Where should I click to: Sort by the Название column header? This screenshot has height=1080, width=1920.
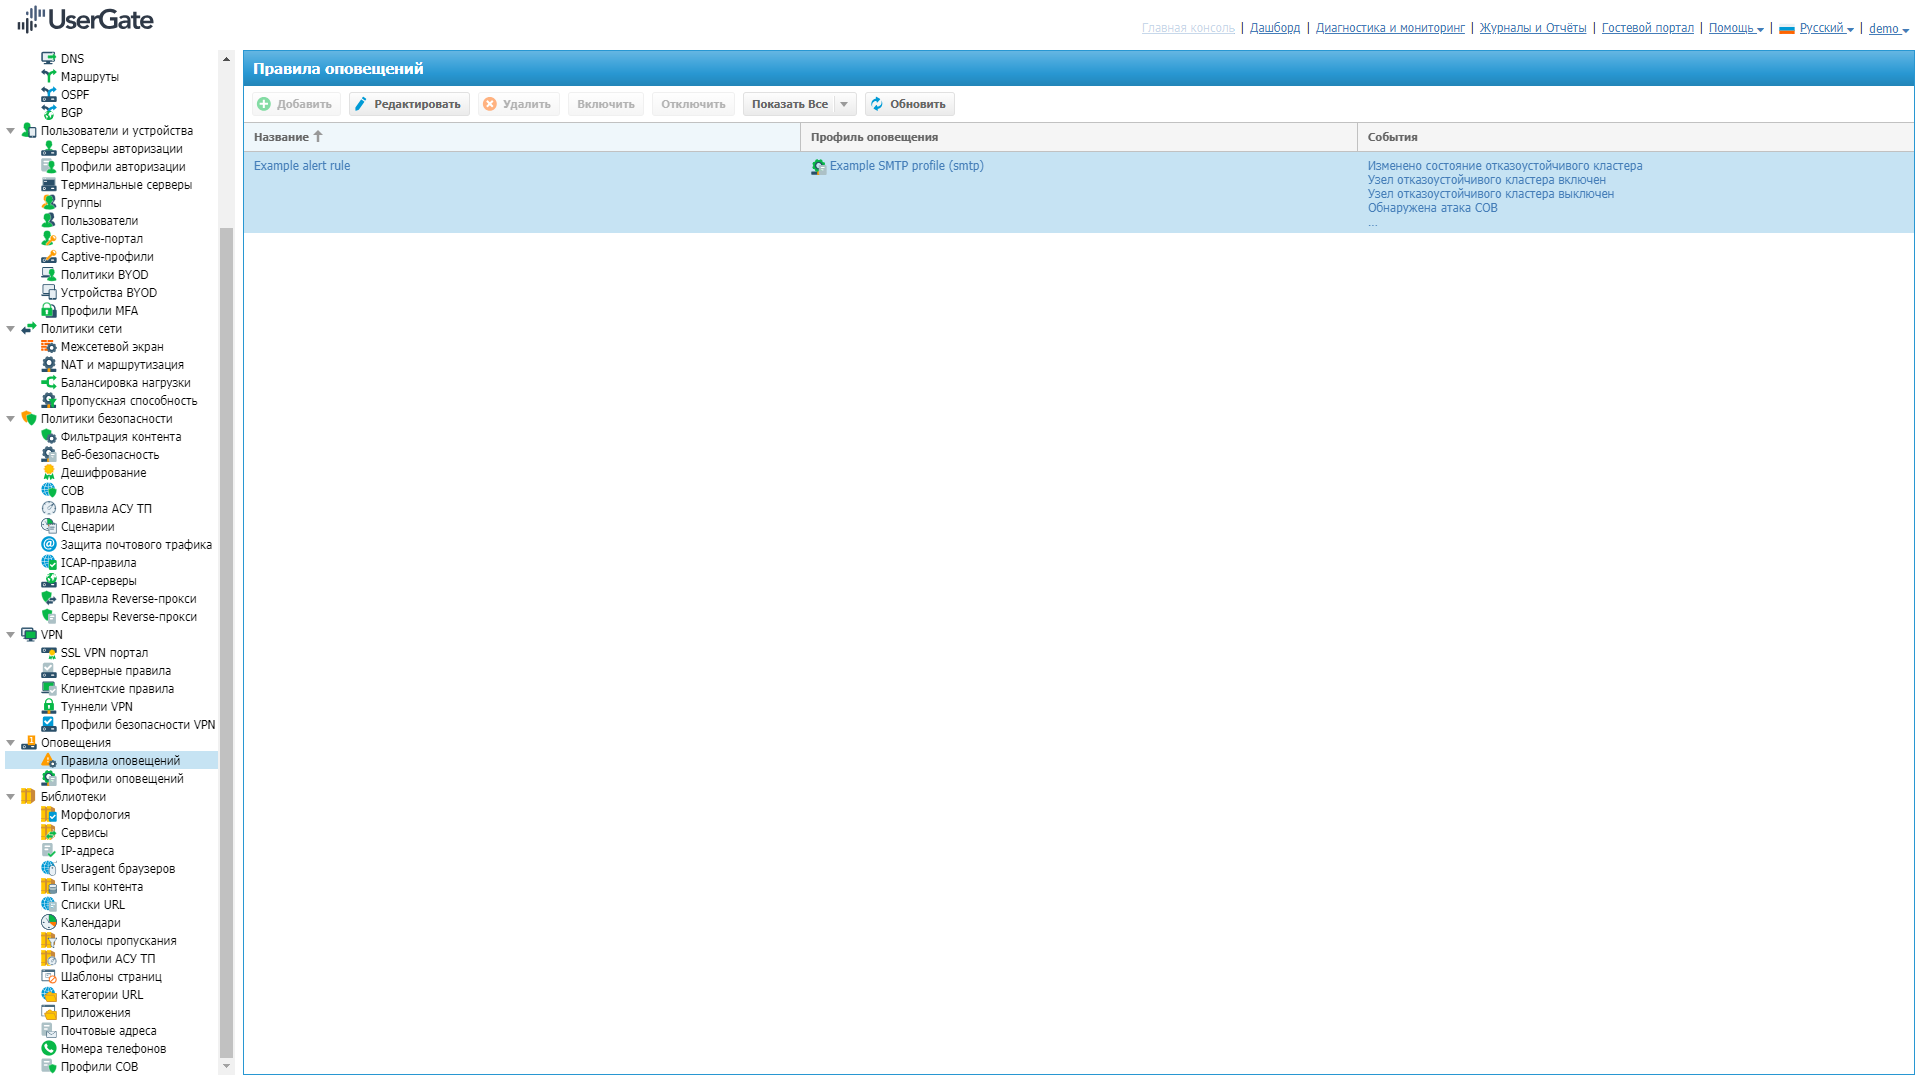282,137
